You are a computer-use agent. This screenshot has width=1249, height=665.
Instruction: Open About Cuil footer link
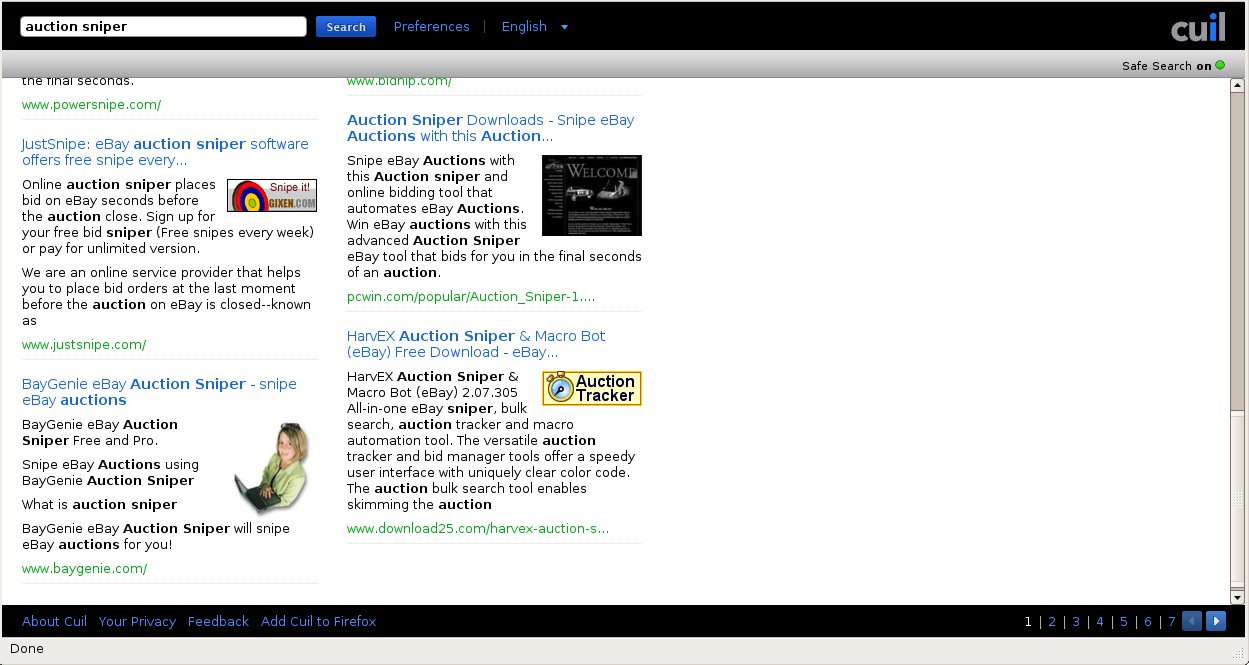(x=54, y=621)
